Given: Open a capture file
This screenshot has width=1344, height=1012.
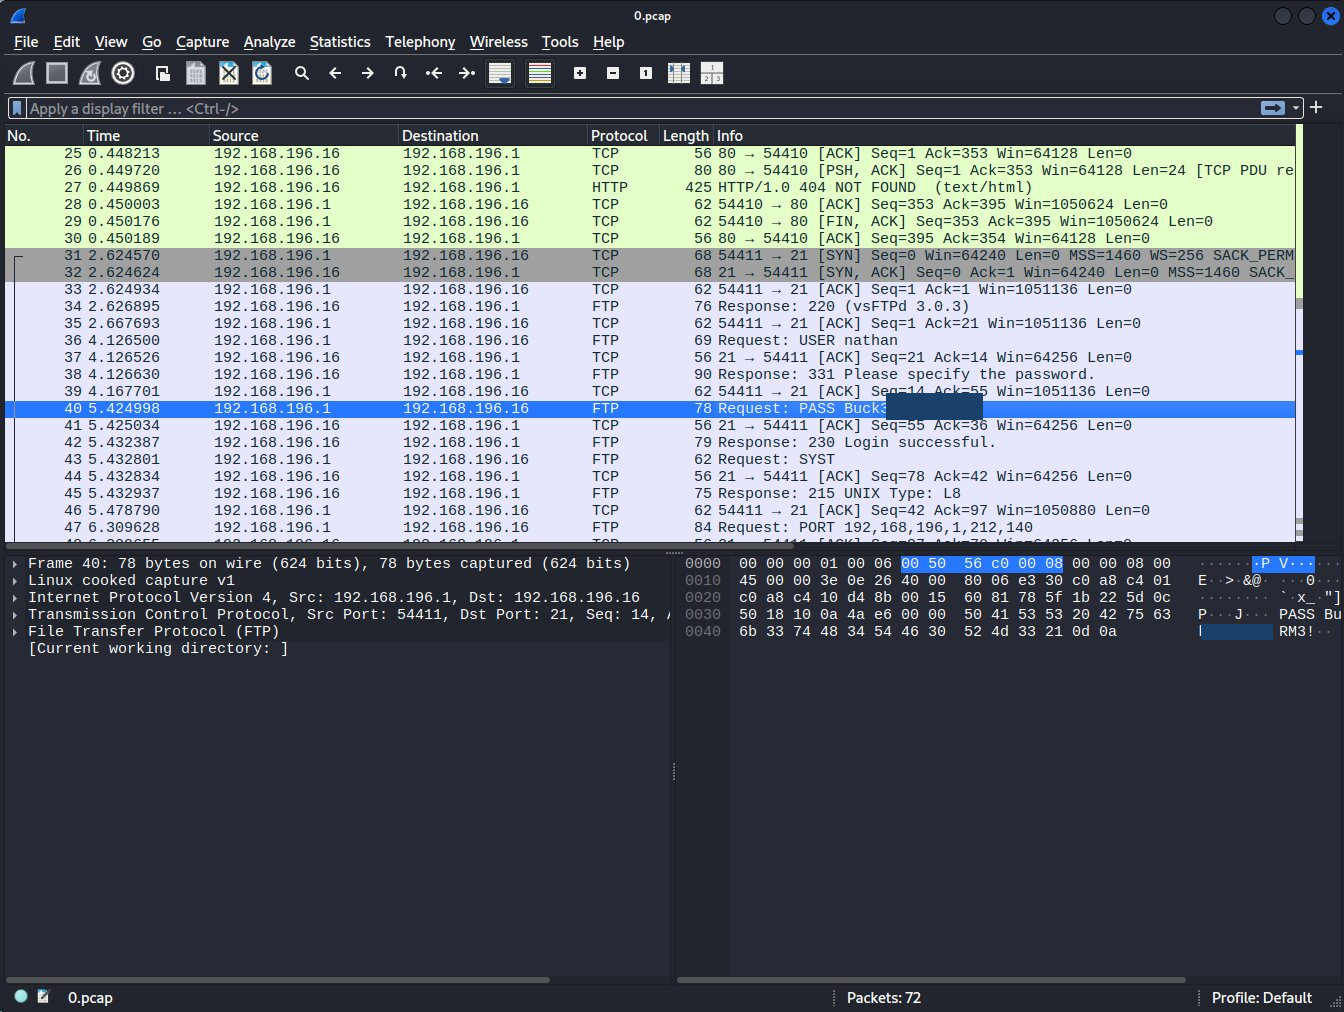Looking at the screenshot, I should click(163, 73).
